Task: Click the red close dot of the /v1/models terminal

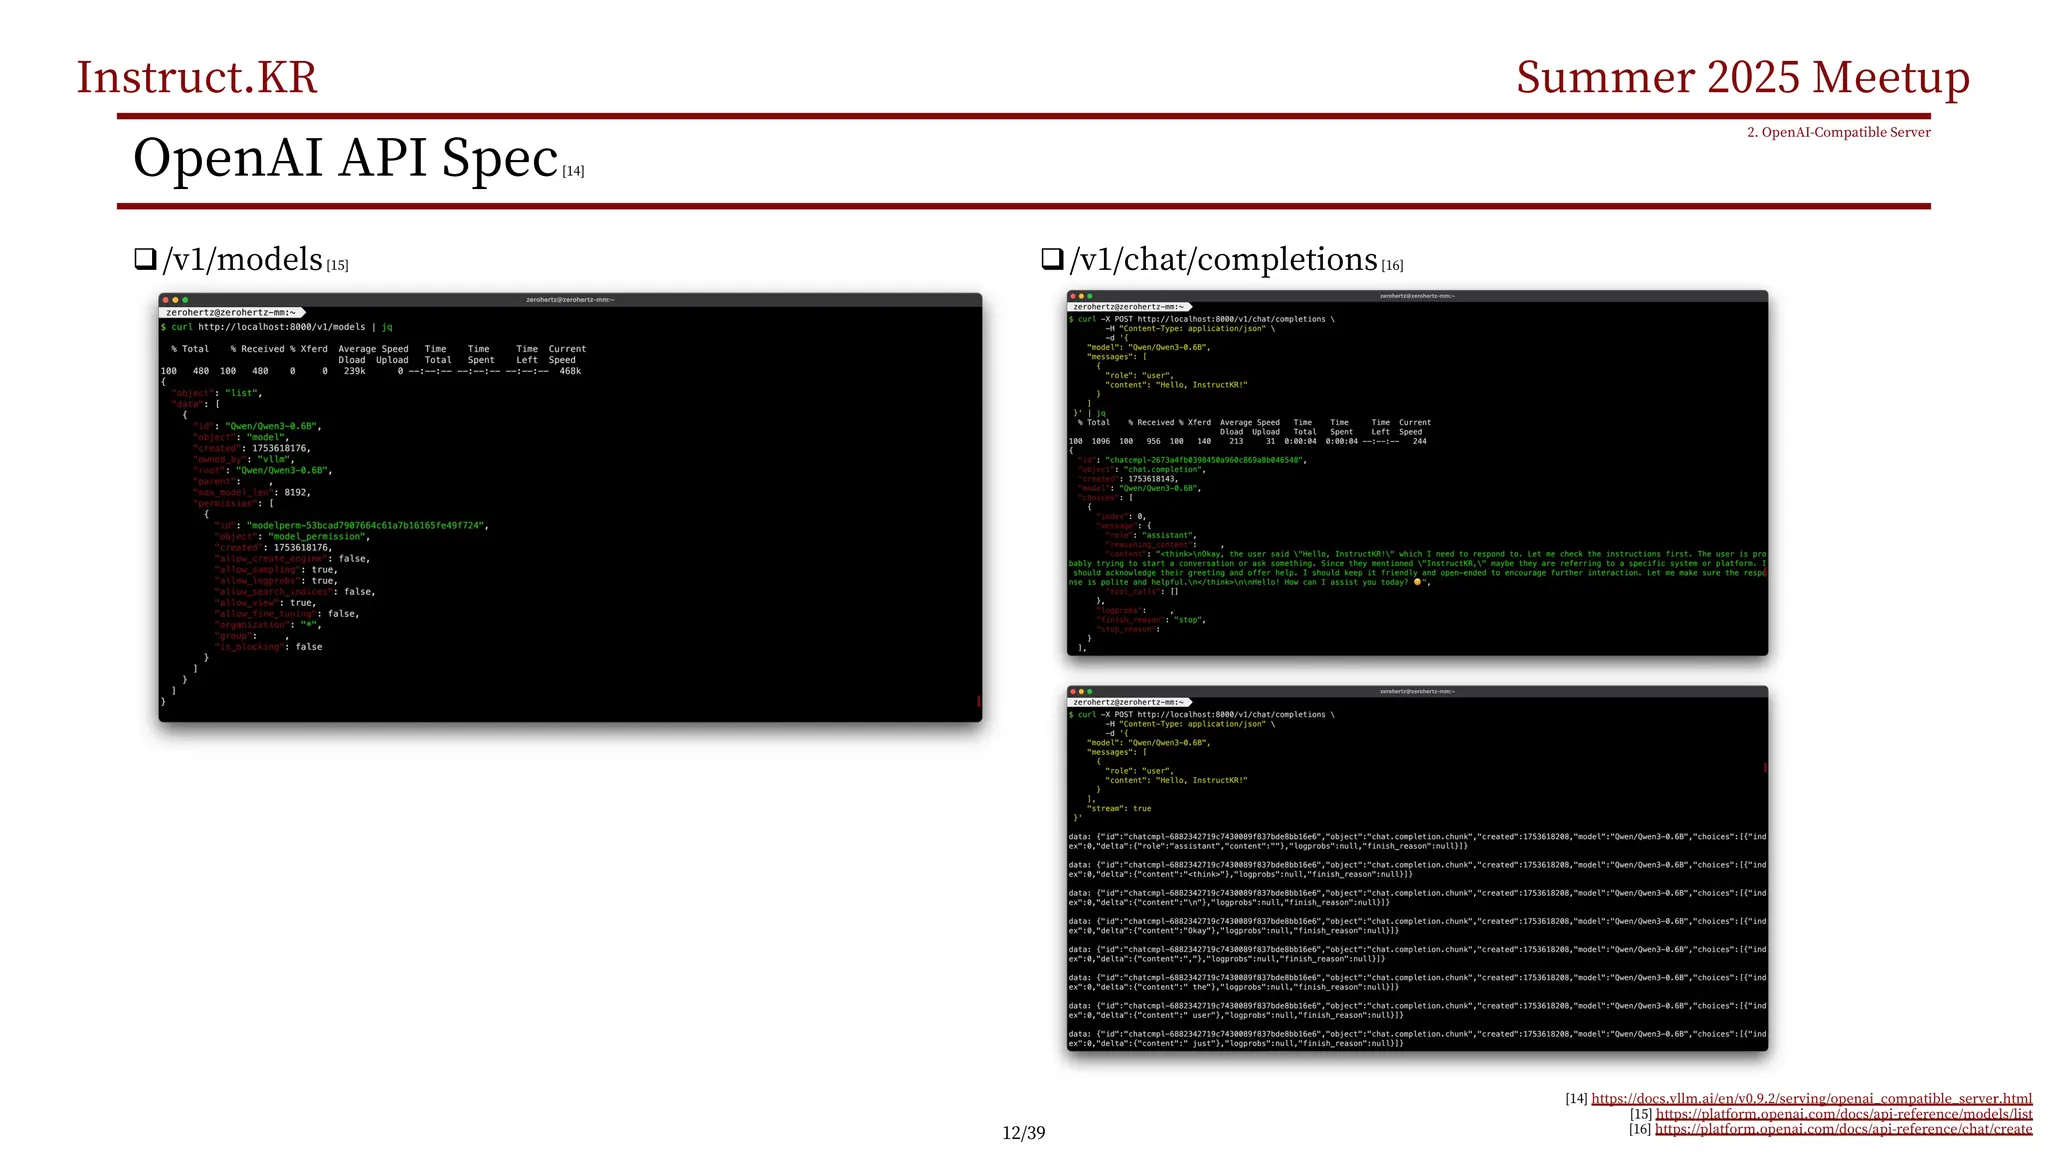Action: click(165, 300)
